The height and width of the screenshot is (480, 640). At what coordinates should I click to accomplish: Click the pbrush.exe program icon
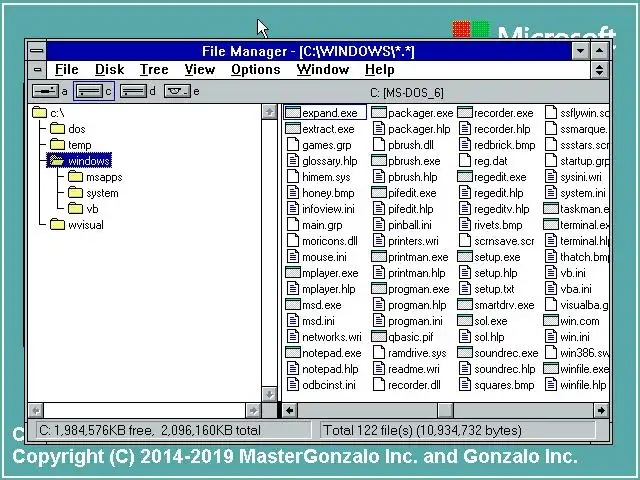pyautogui.click(x=379, y=161)
